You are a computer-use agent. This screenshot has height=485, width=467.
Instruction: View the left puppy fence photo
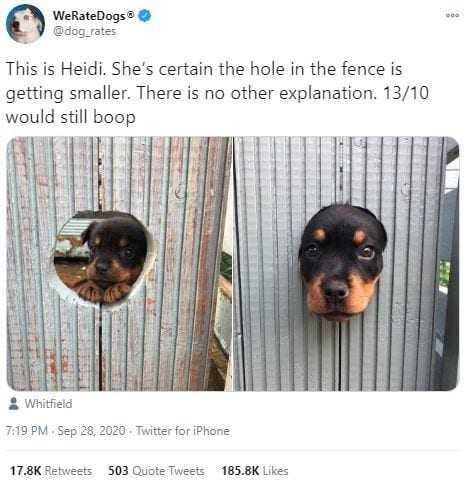pos(119,264)
